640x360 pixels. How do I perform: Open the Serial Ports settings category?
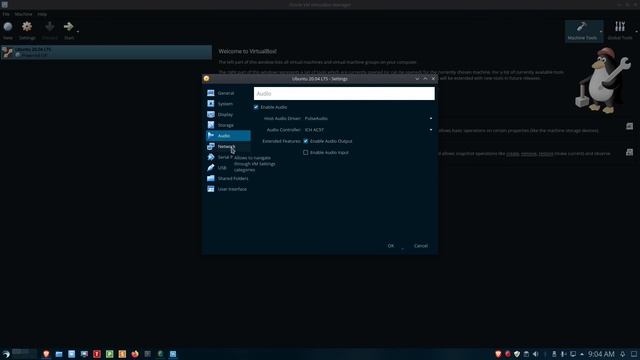tap(220, 157)
